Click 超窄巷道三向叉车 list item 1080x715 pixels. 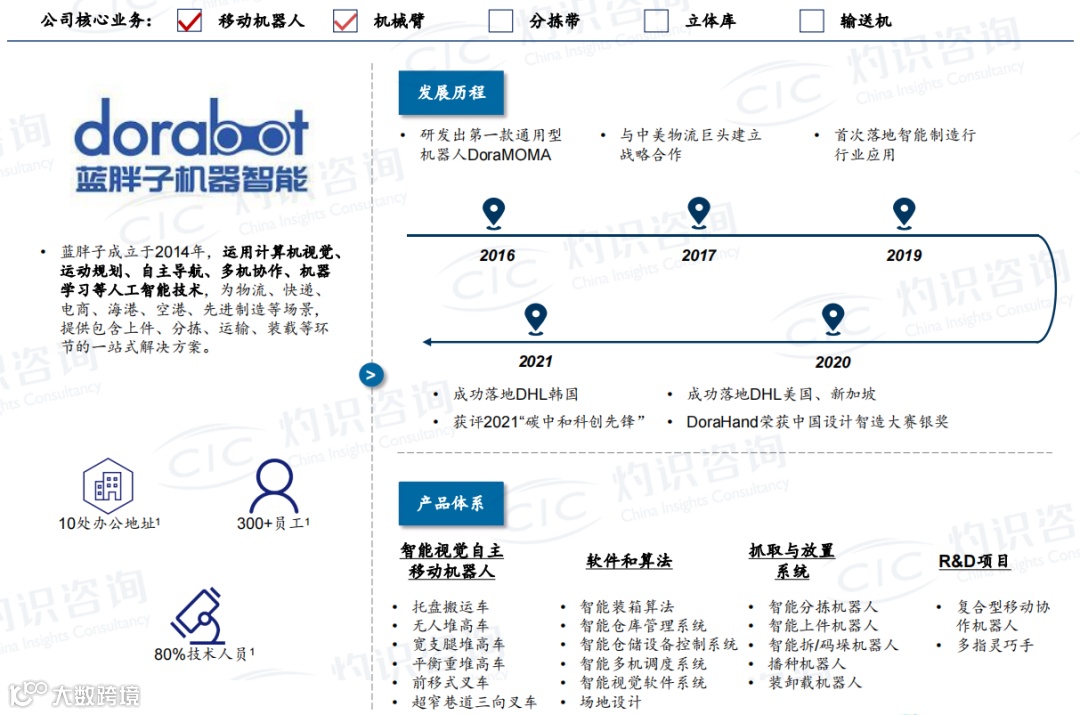pos(475,702)
